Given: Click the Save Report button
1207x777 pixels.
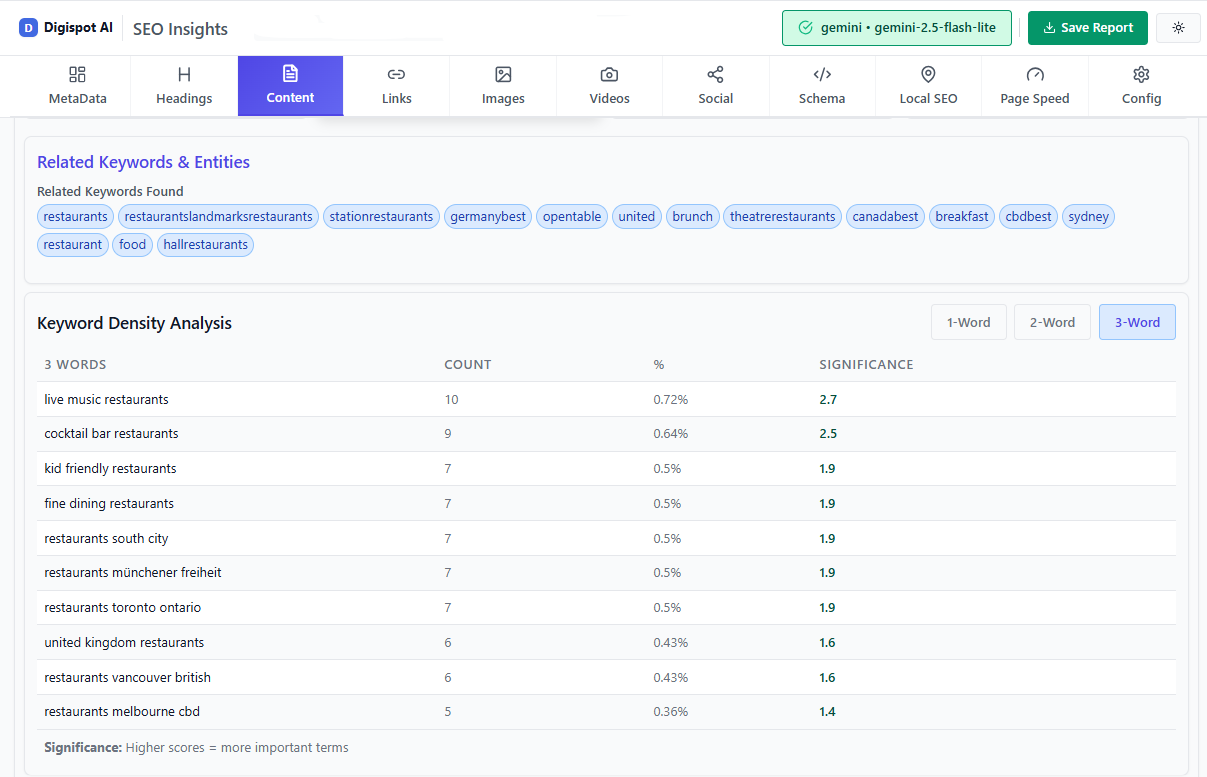Looking at the screenshot, I should click(1087, 27).
